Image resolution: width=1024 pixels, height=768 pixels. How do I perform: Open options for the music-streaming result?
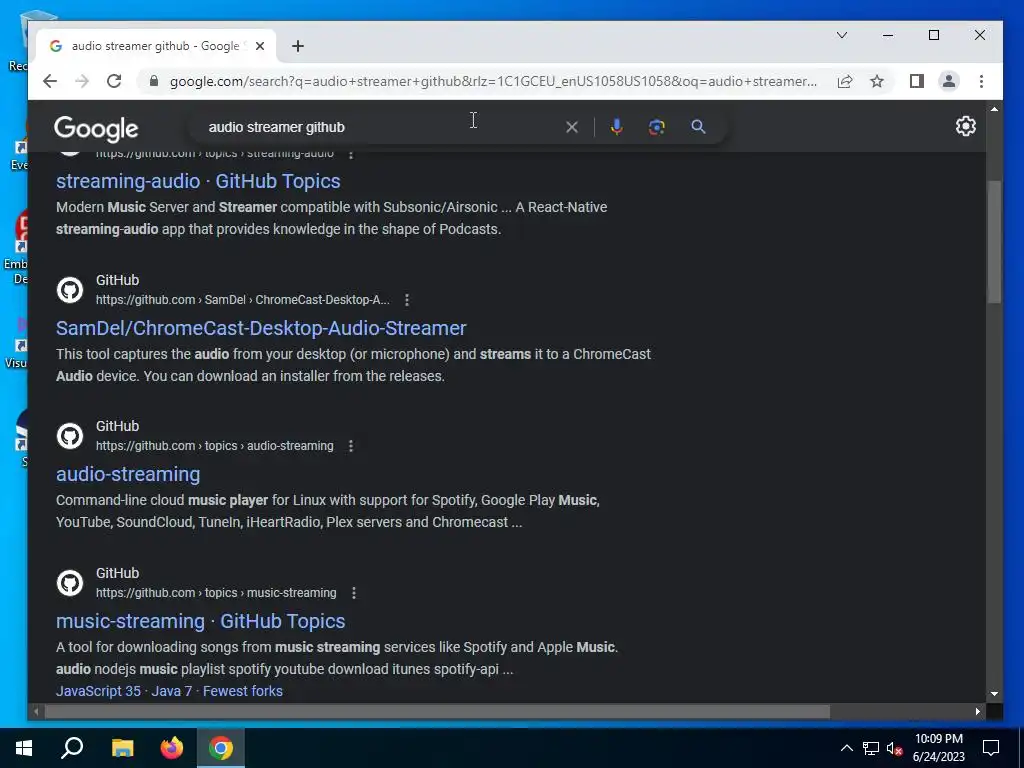click(354, 593)
